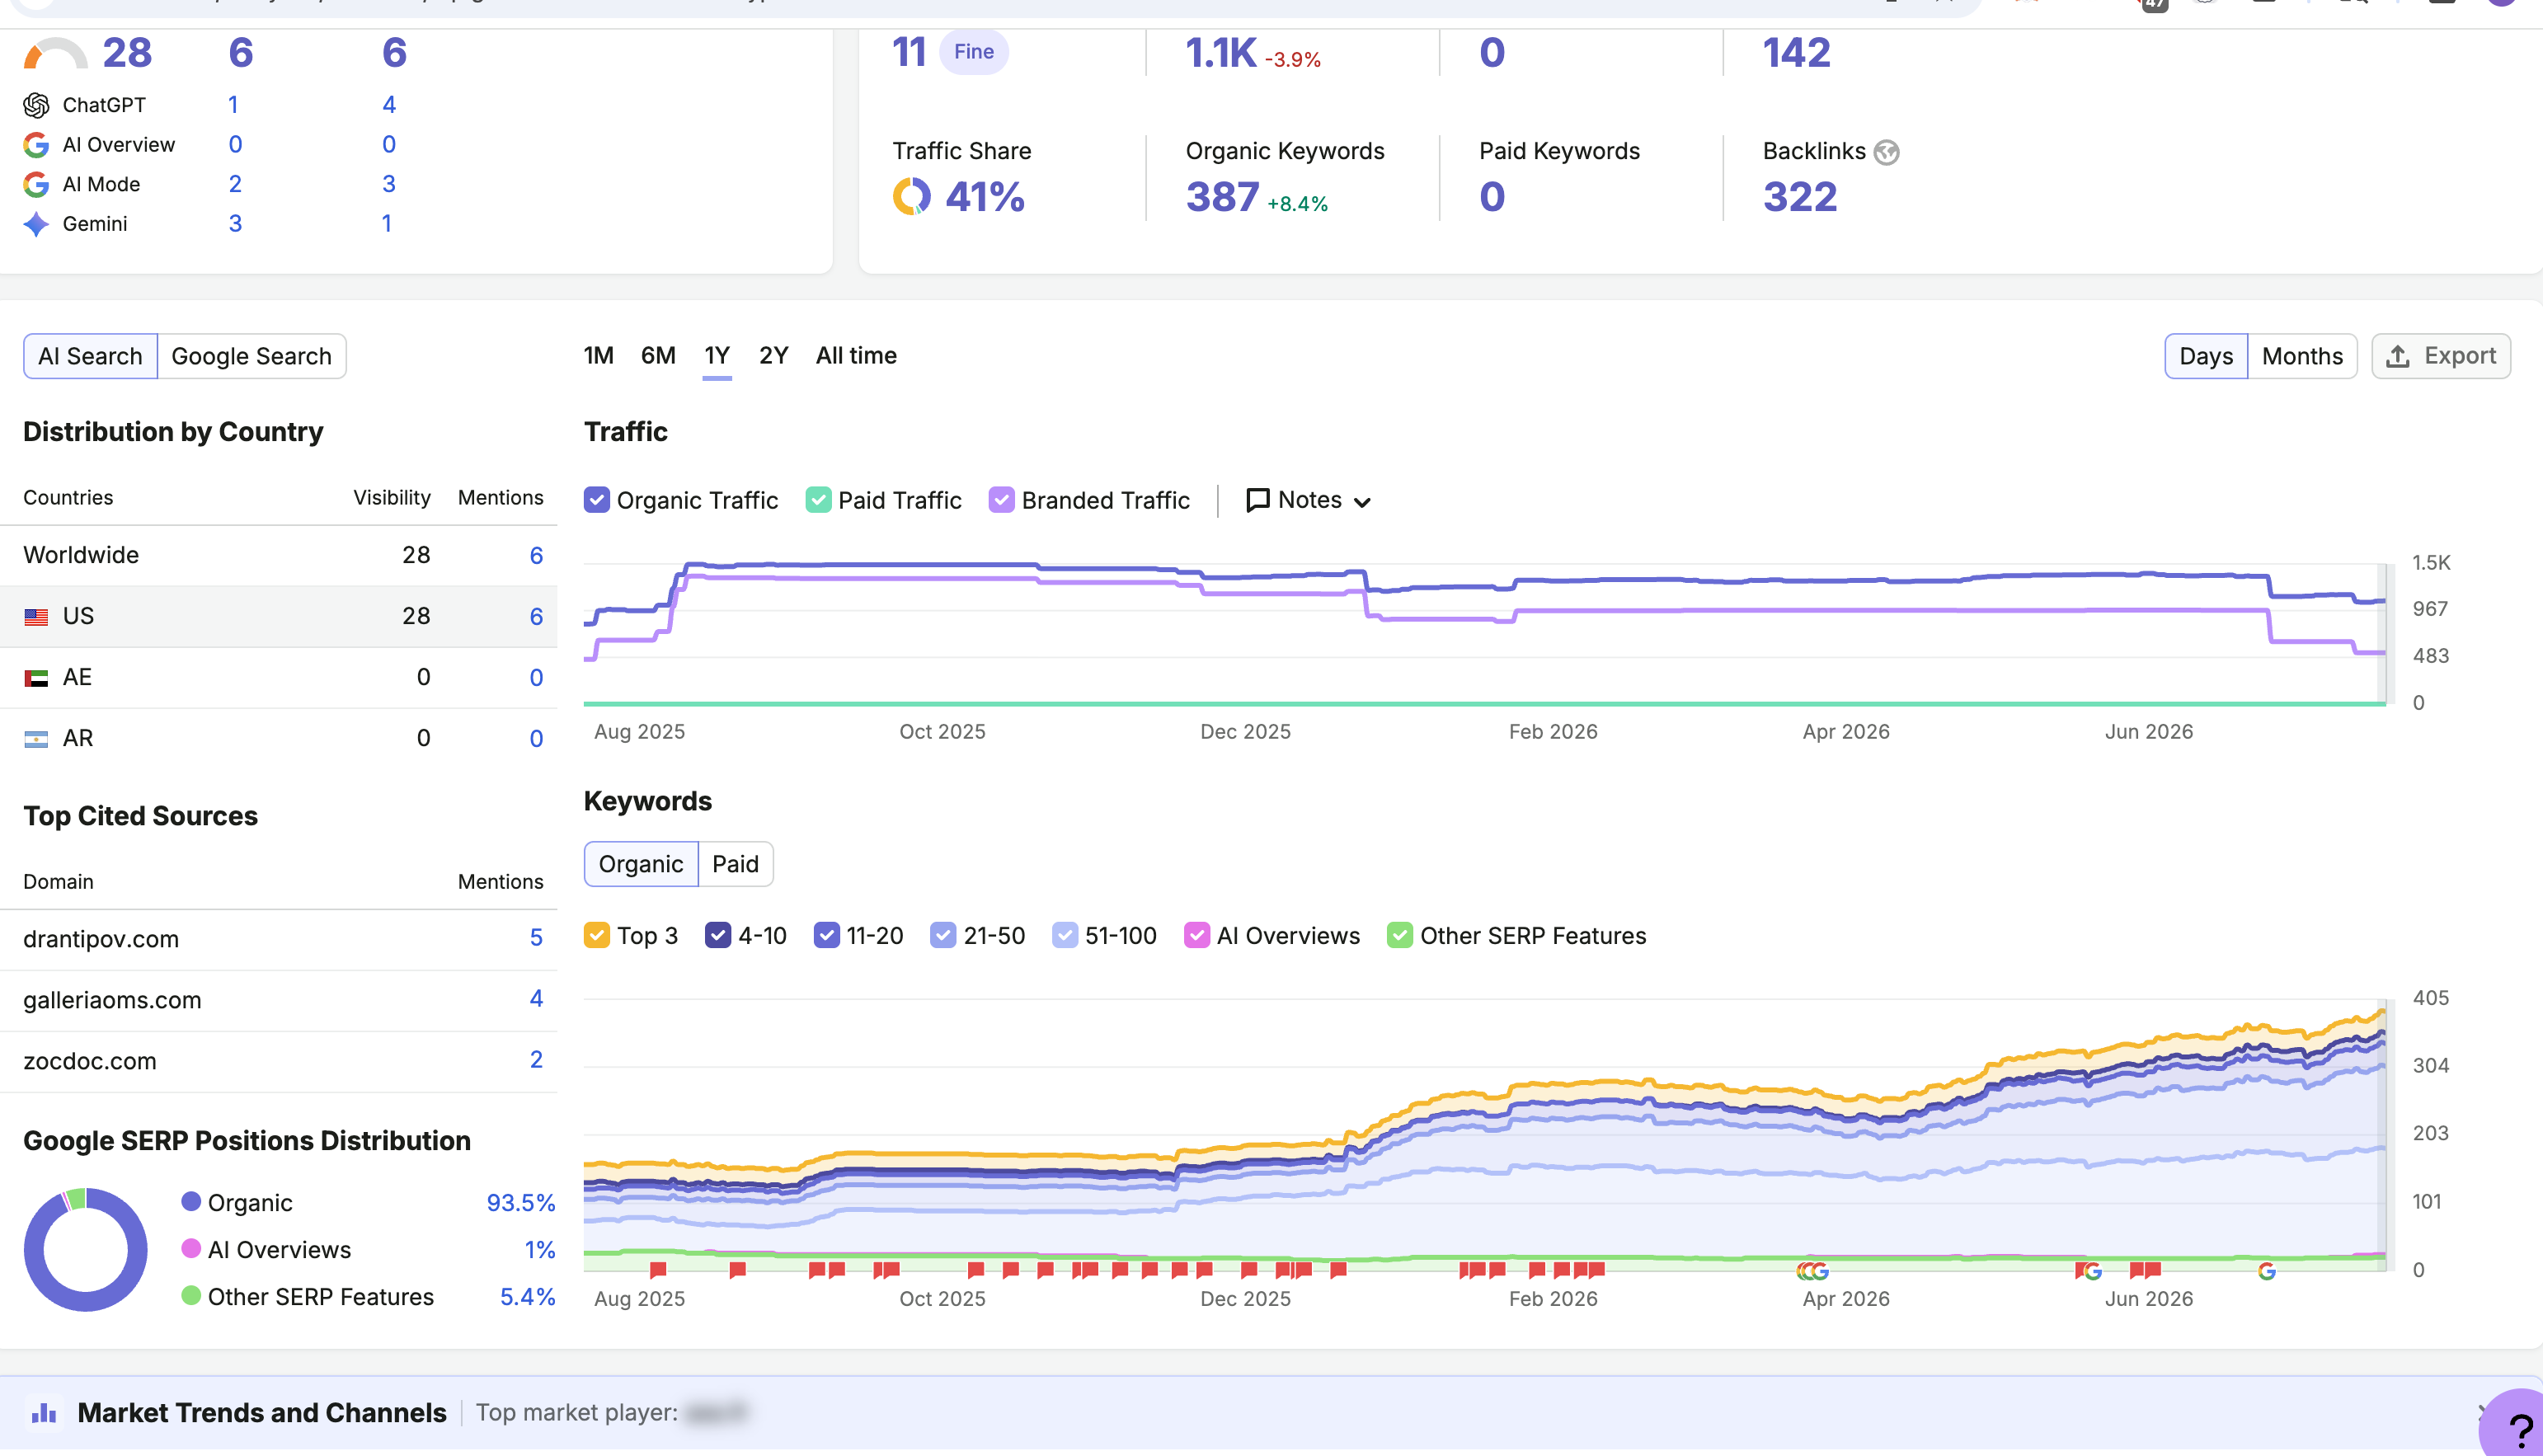Screen dimensions: 2543x1456
Task: Click the ChatGPT logo icon
Action: [x=36, y=105]
